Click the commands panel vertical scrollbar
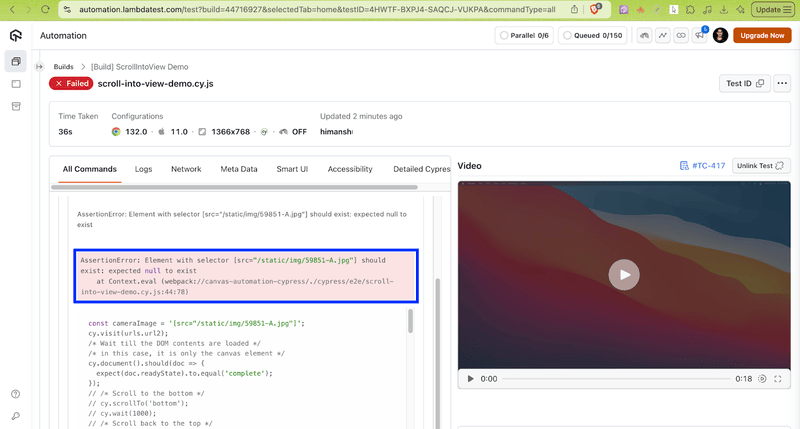800x429 pixels. [437, 352]
